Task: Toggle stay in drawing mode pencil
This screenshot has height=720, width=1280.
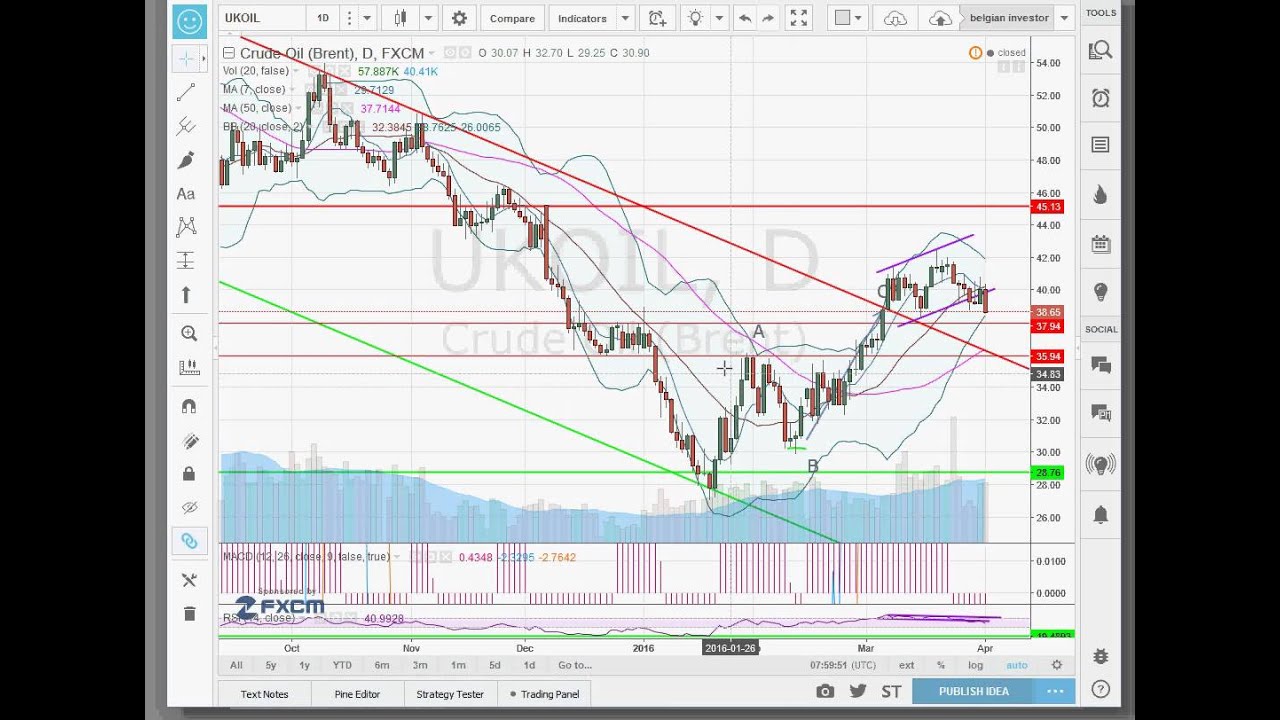Action: click(x=188, y=440)
